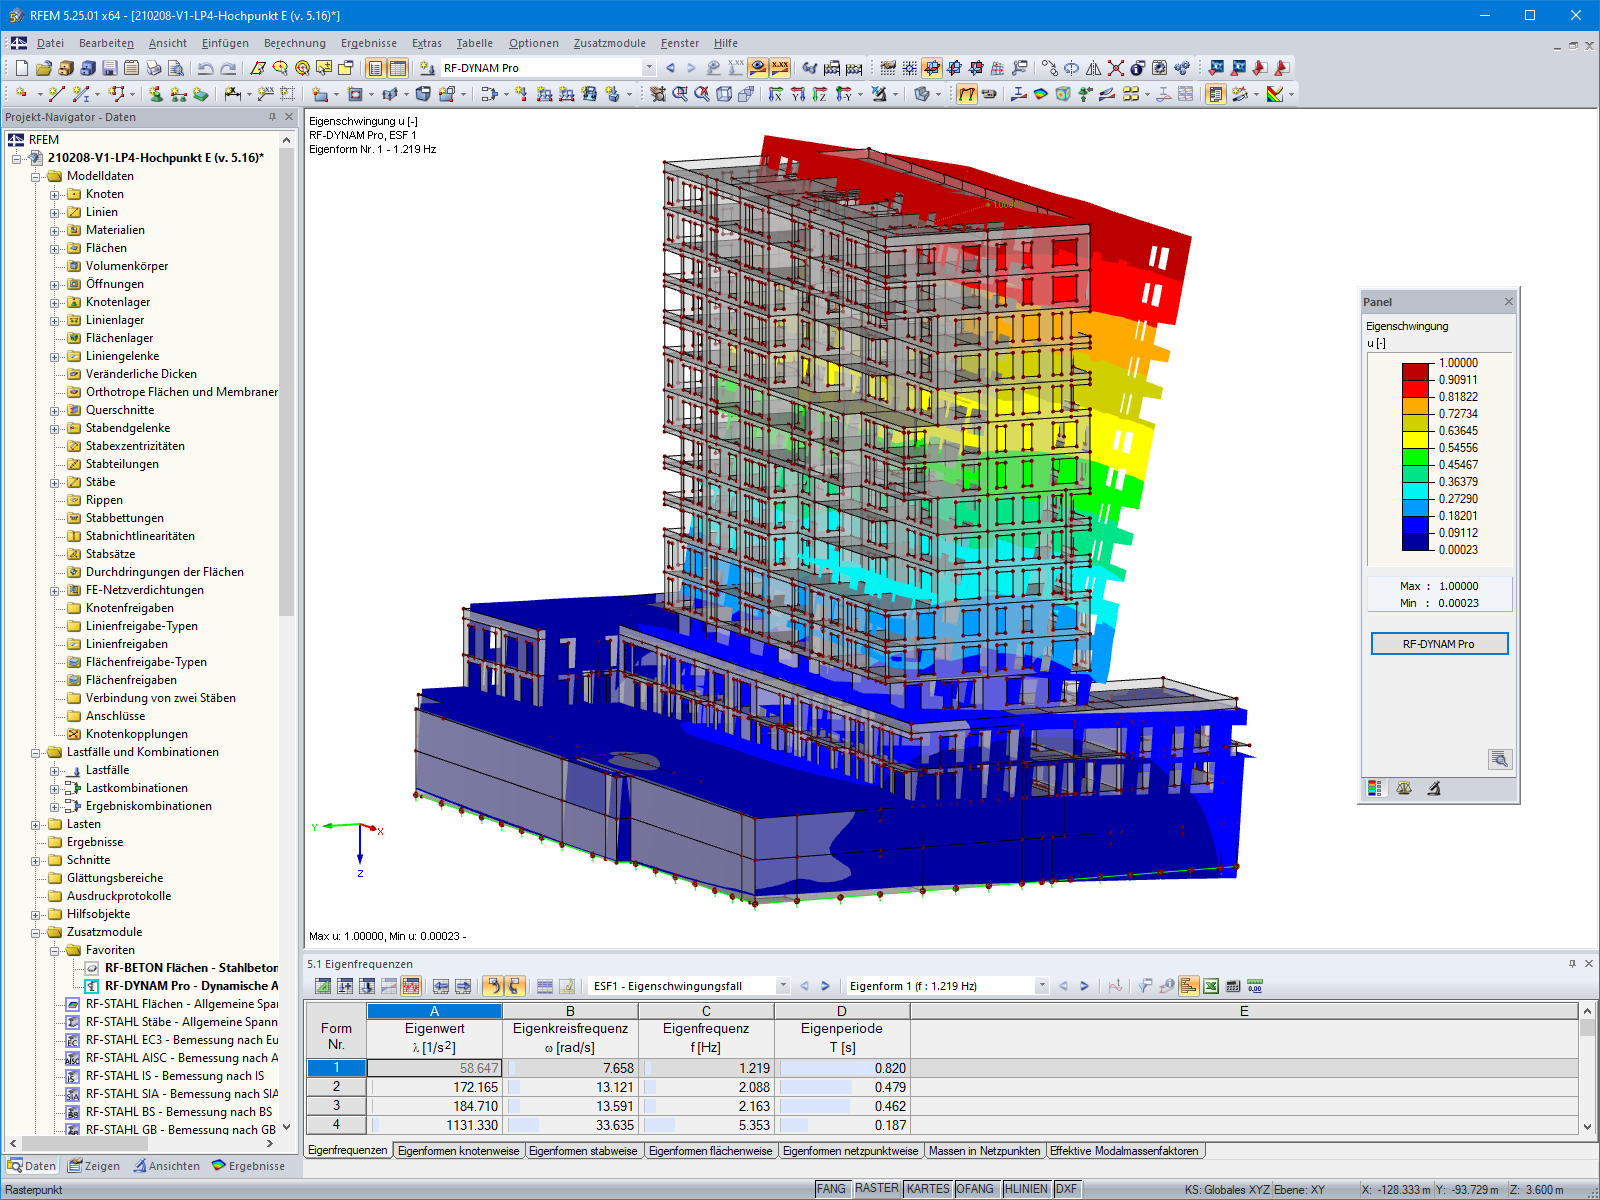
Task: Expand the Lastfälle tree item
Action: click(x=57, y=769)
